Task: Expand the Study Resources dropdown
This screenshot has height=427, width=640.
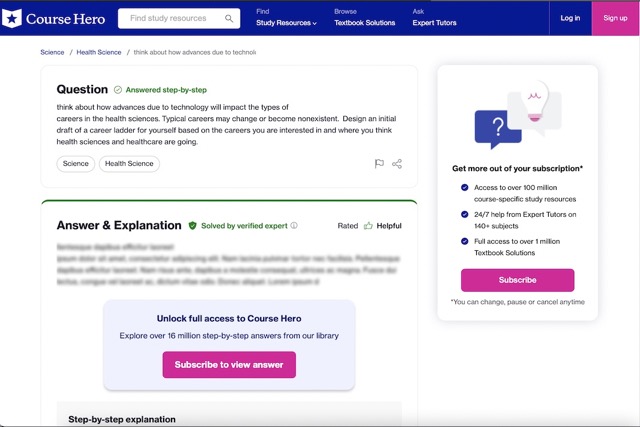Action: click(x=286, y=23)
